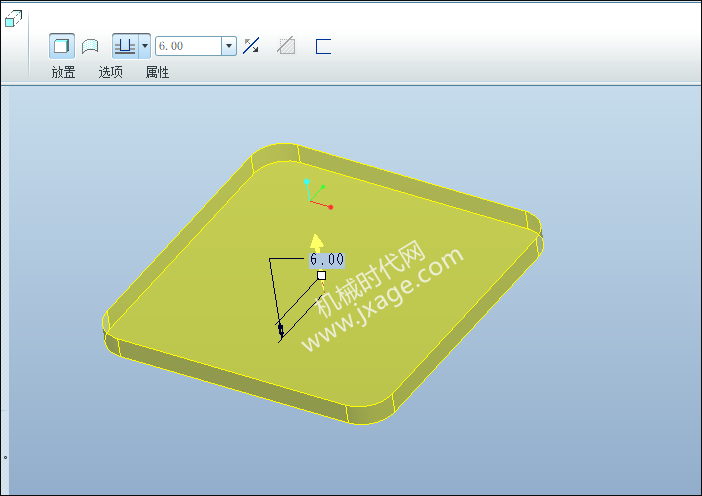This screenshot has width=702, height=496.
Task: Open the 属性 properties tab
Action: click(157, 72)
